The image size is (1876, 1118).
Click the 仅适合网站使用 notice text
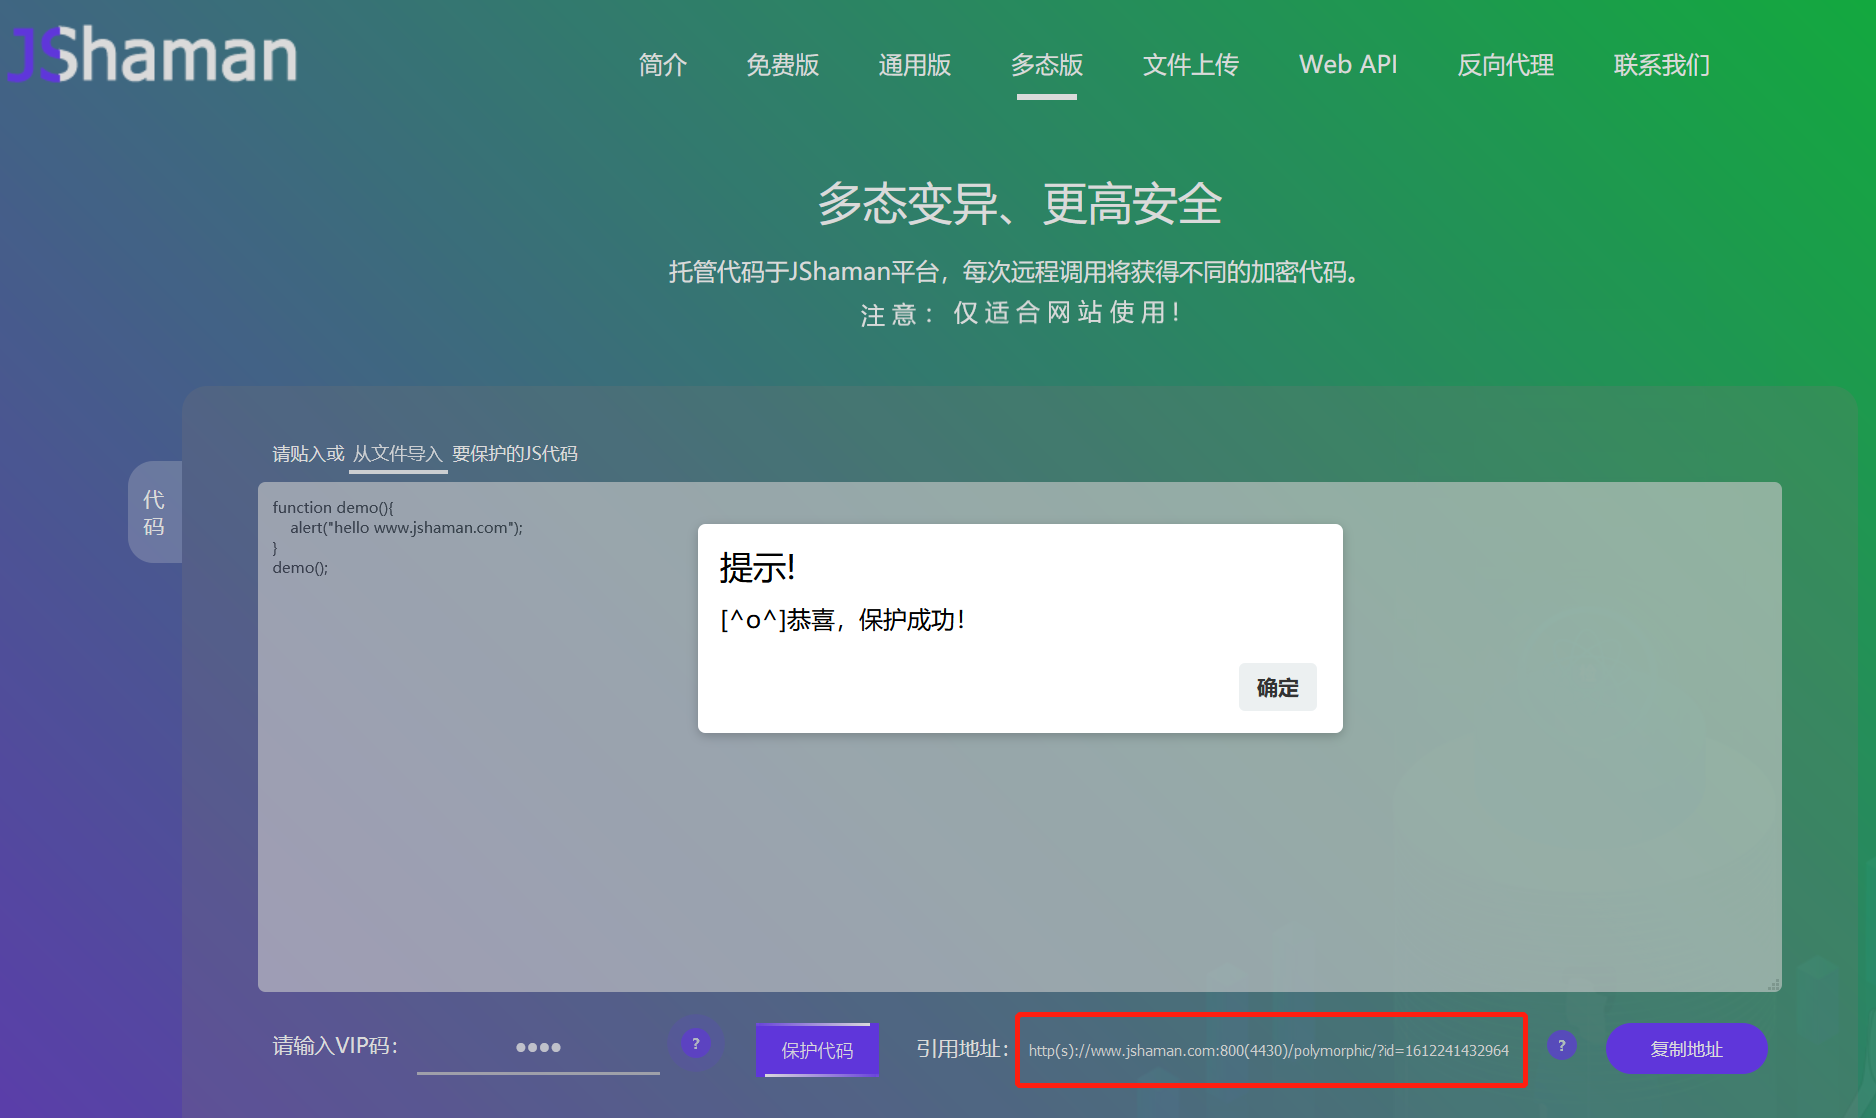pyautogui.click(x=1066, y=313)
